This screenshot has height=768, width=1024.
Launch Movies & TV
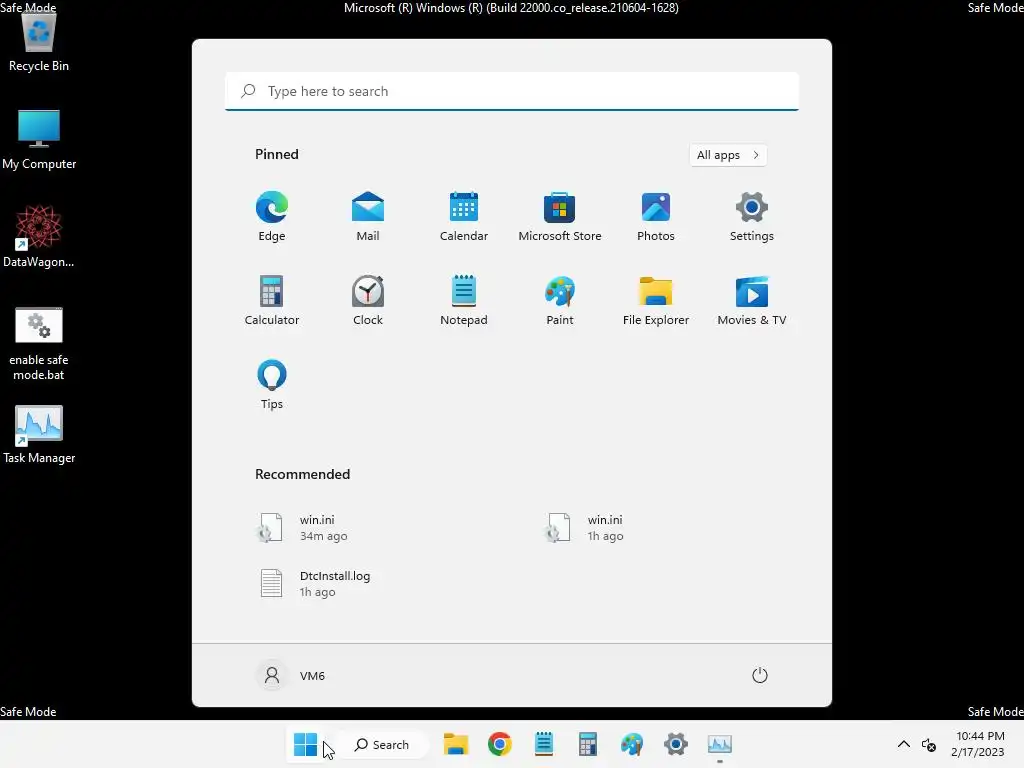click(752, 300)
